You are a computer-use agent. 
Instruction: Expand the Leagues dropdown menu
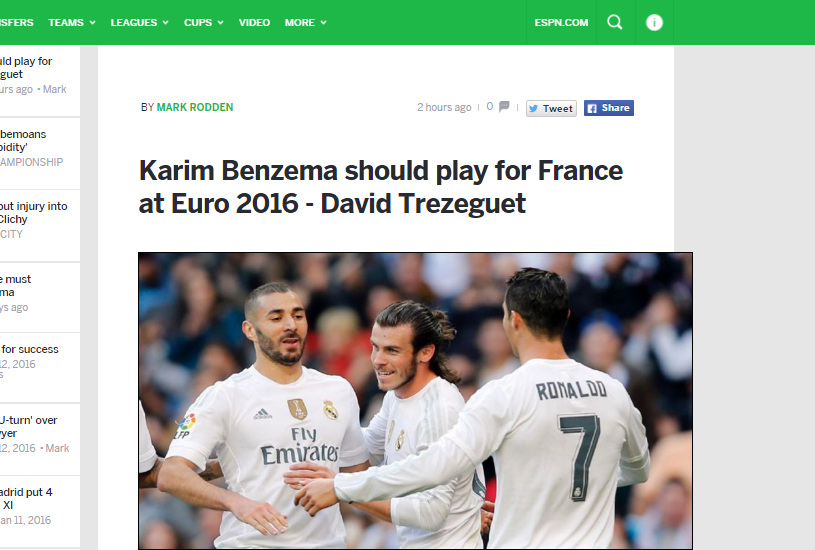139,22
